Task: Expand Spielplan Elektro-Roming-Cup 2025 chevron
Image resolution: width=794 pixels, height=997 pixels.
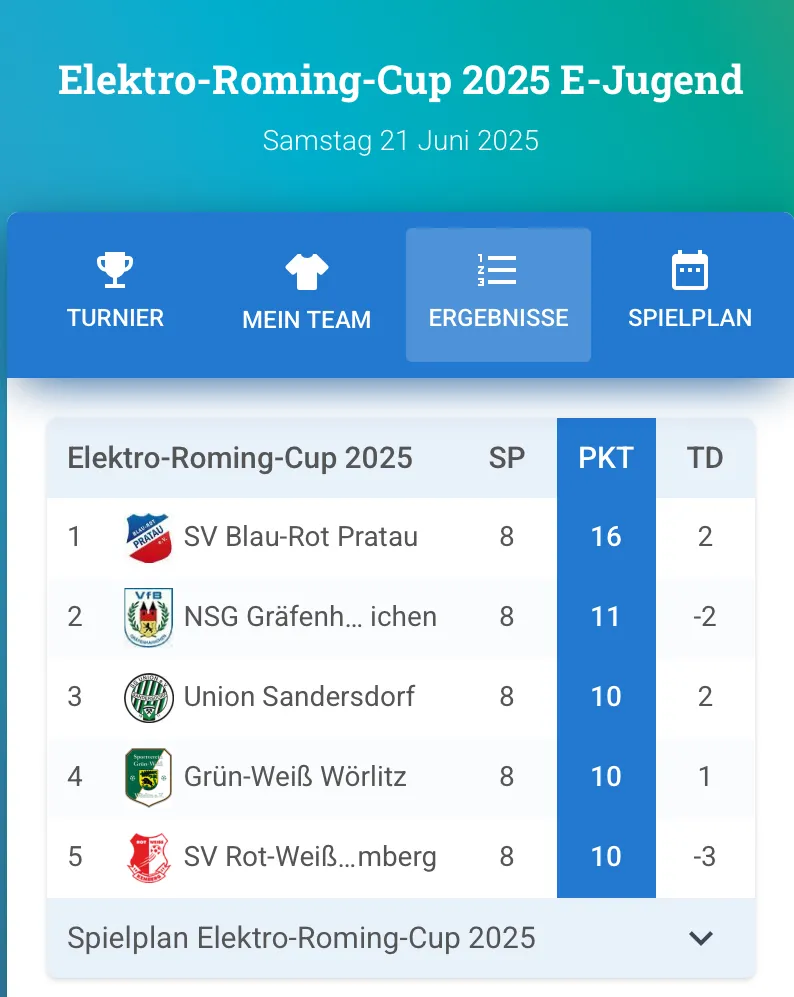Action: pyautogui.click(x=702, y=938)
